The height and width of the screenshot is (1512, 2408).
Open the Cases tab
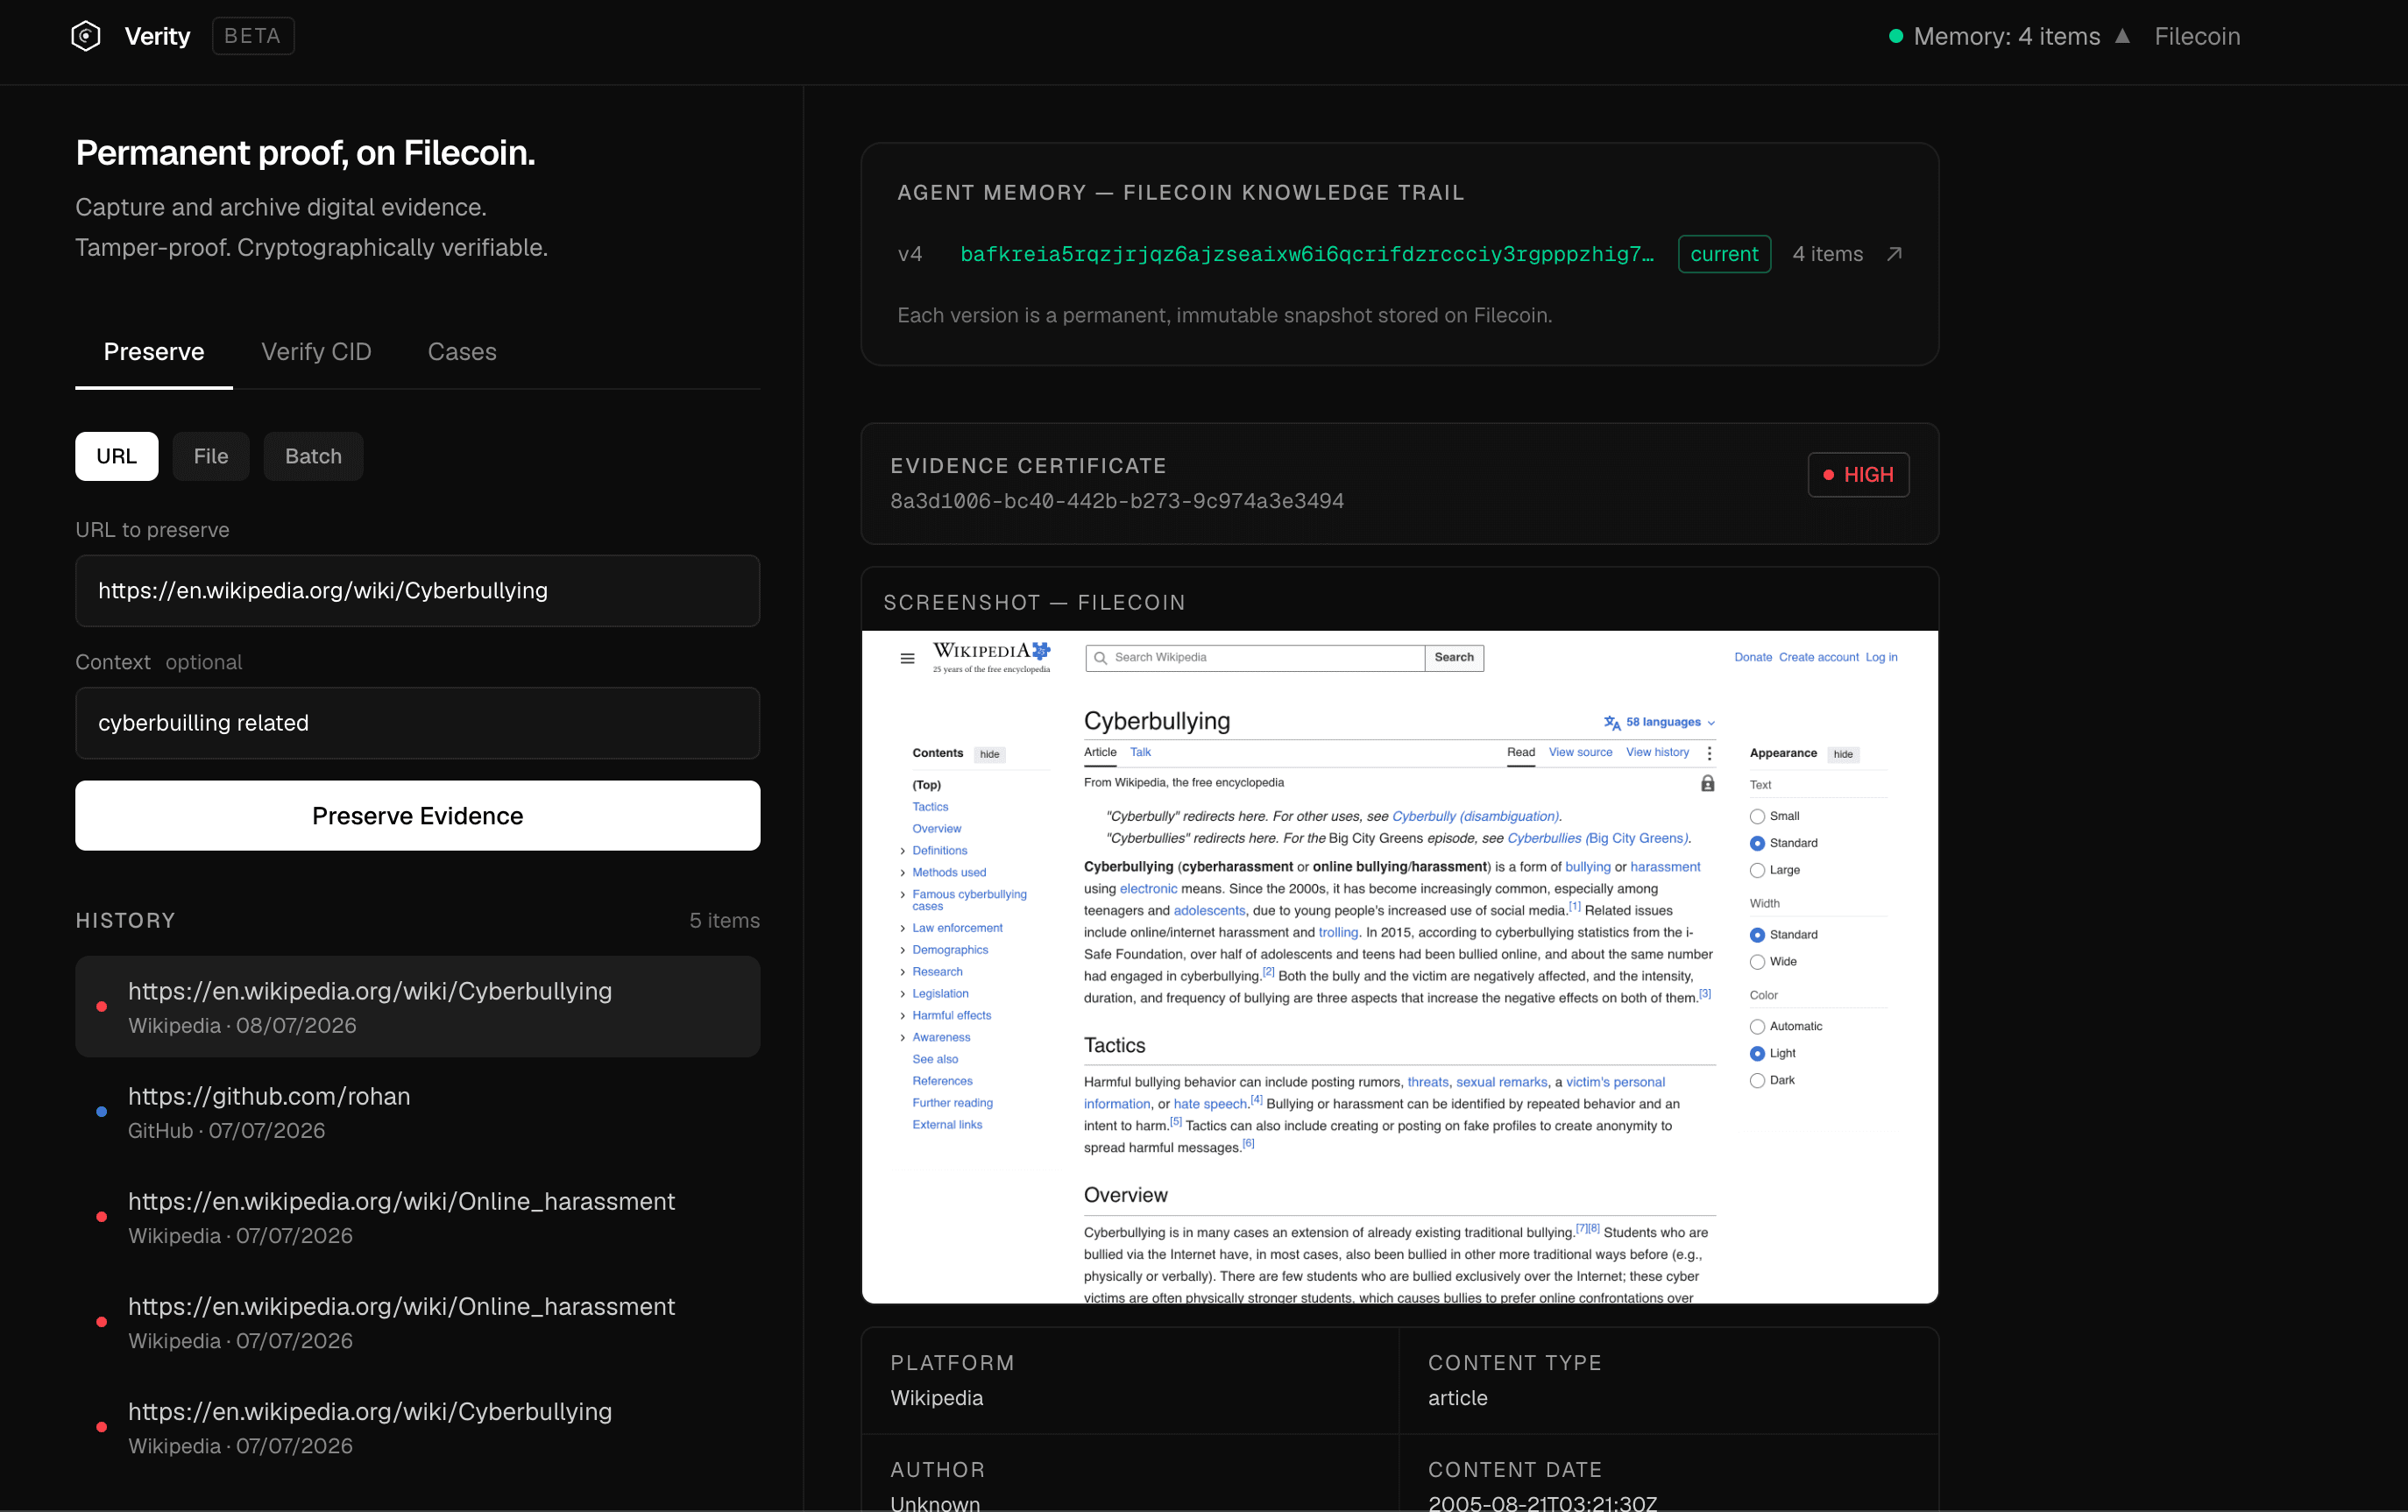[462, 352]
